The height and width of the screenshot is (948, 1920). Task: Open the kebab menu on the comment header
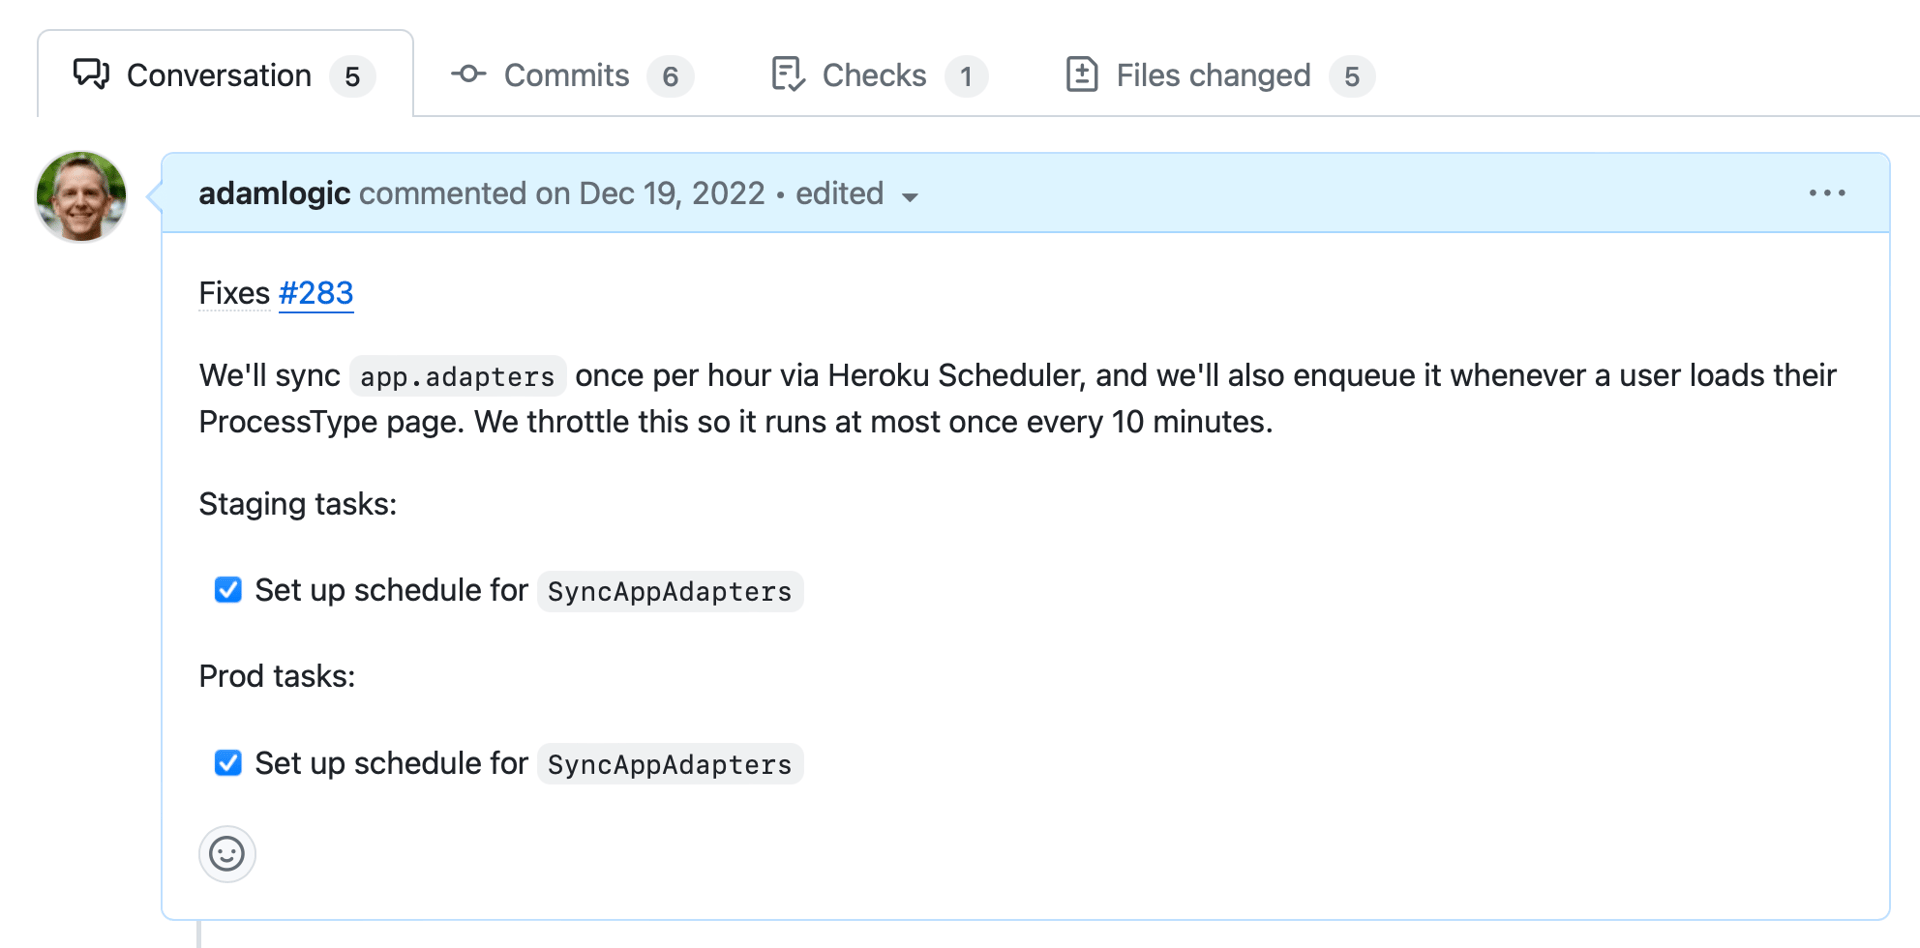pyautogui.click(x=1827, y=193)
